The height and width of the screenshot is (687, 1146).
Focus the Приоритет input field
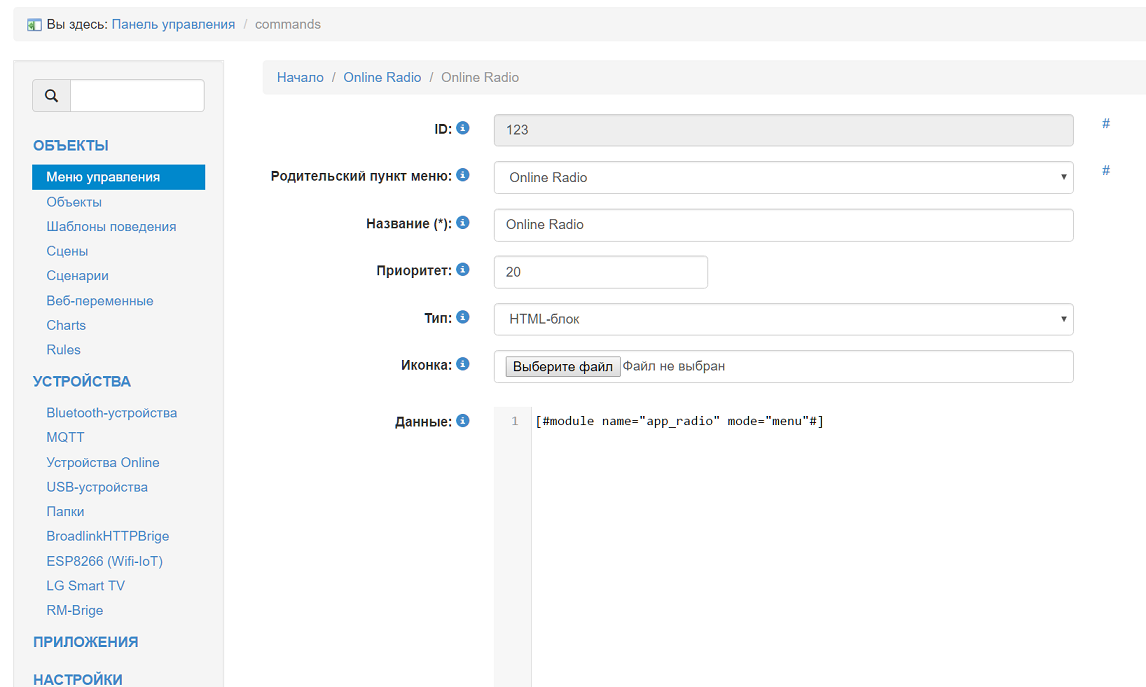pyautogui.click(x=600, y=272)
